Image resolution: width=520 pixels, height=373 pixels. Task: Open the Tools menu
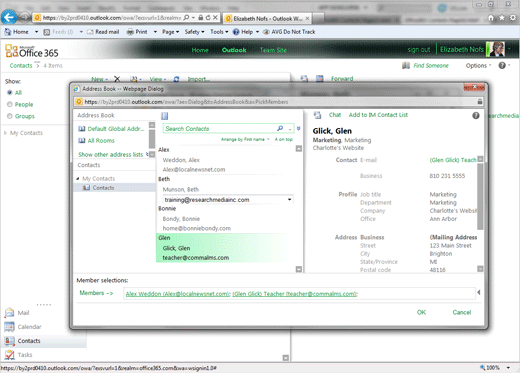[x=219, y=32]
